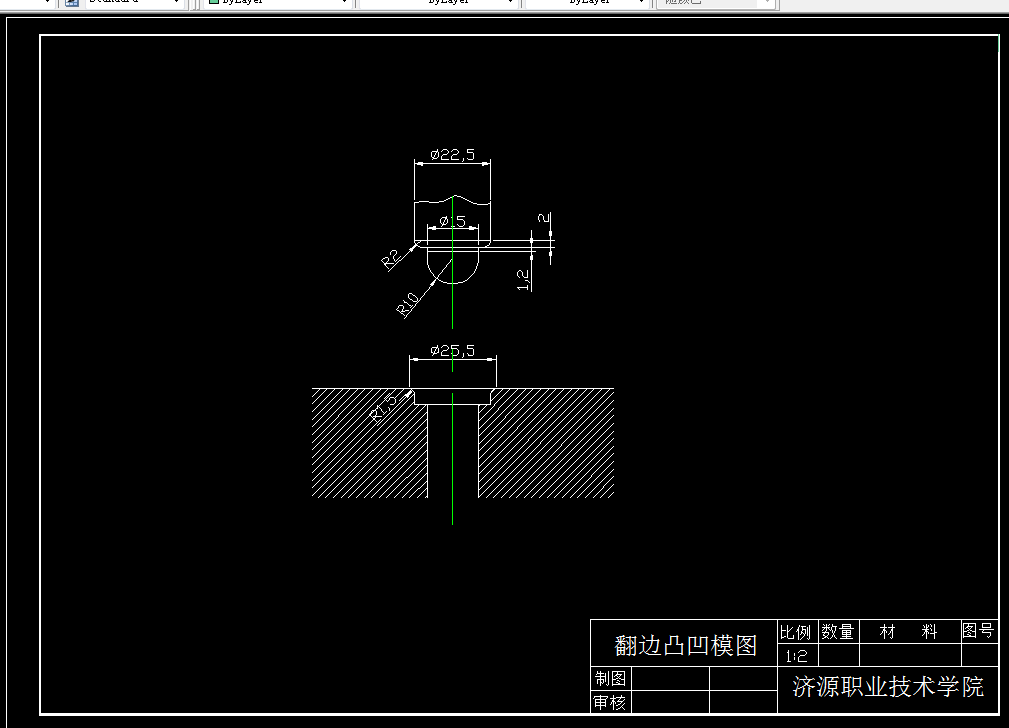The width and height of the screenshot is (1009, 728).
Task: Click the text style icon beside Standard
Action: click(x=72, y=3)
